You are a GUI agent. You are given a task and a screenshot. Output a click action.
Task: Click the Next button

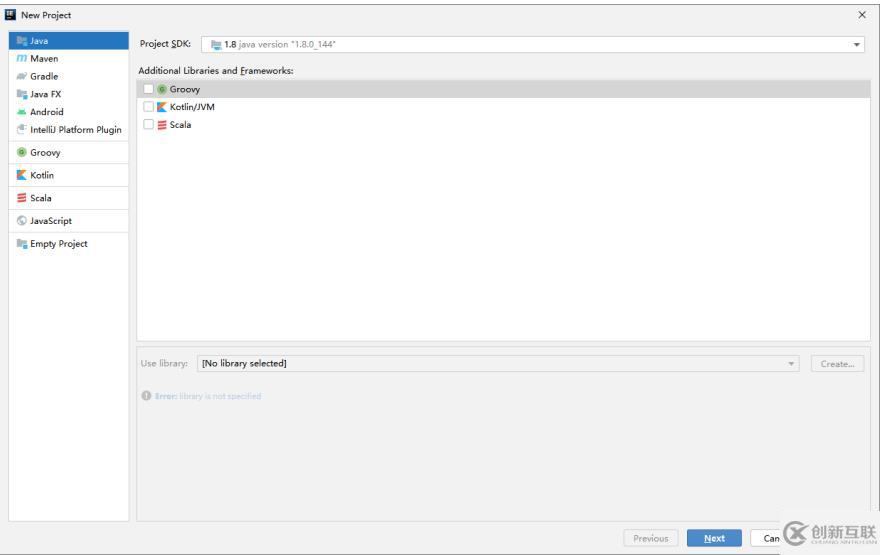point(714,538)
